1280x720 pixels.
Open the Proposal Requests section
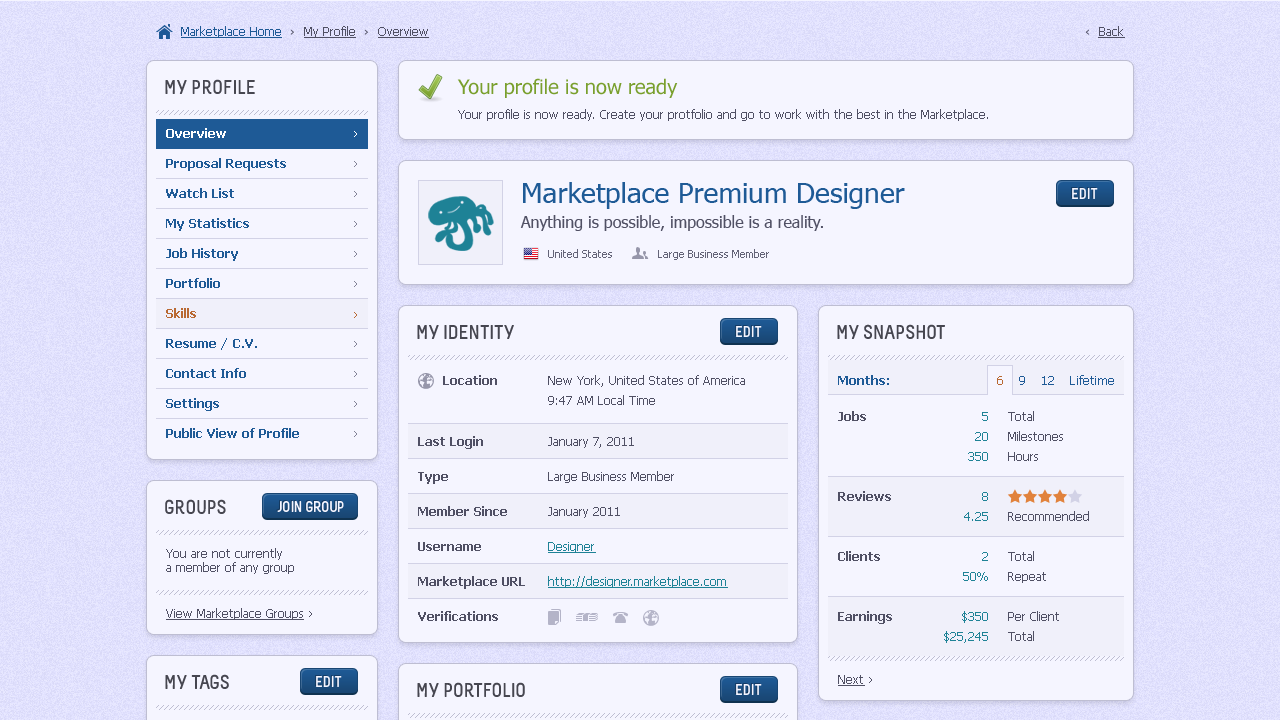pos(261,163)
